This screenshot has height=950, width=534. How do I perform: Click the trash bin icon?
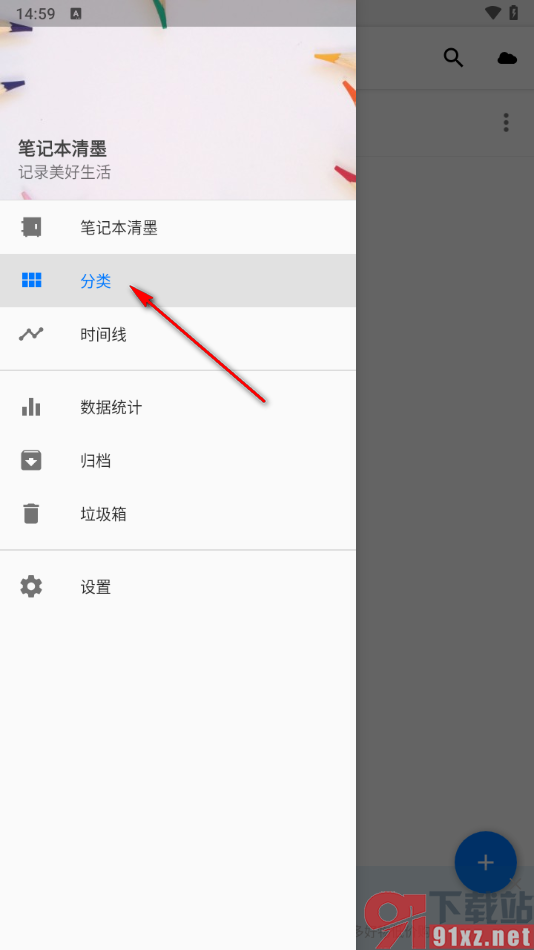[31, 513]
